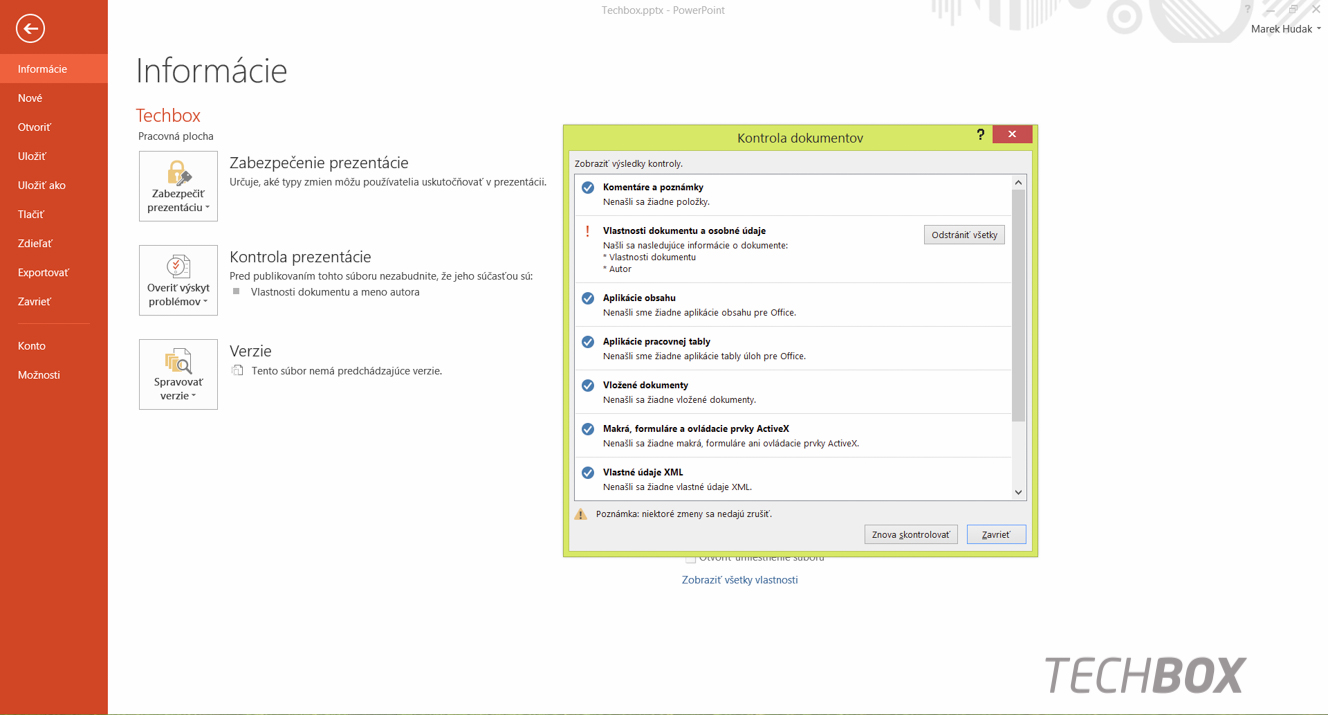Click checkmark icon next to Vložené dokumenty
The width and height of the screenshot is (1328, 715).
pyautogui.click(x=588, y=385)
